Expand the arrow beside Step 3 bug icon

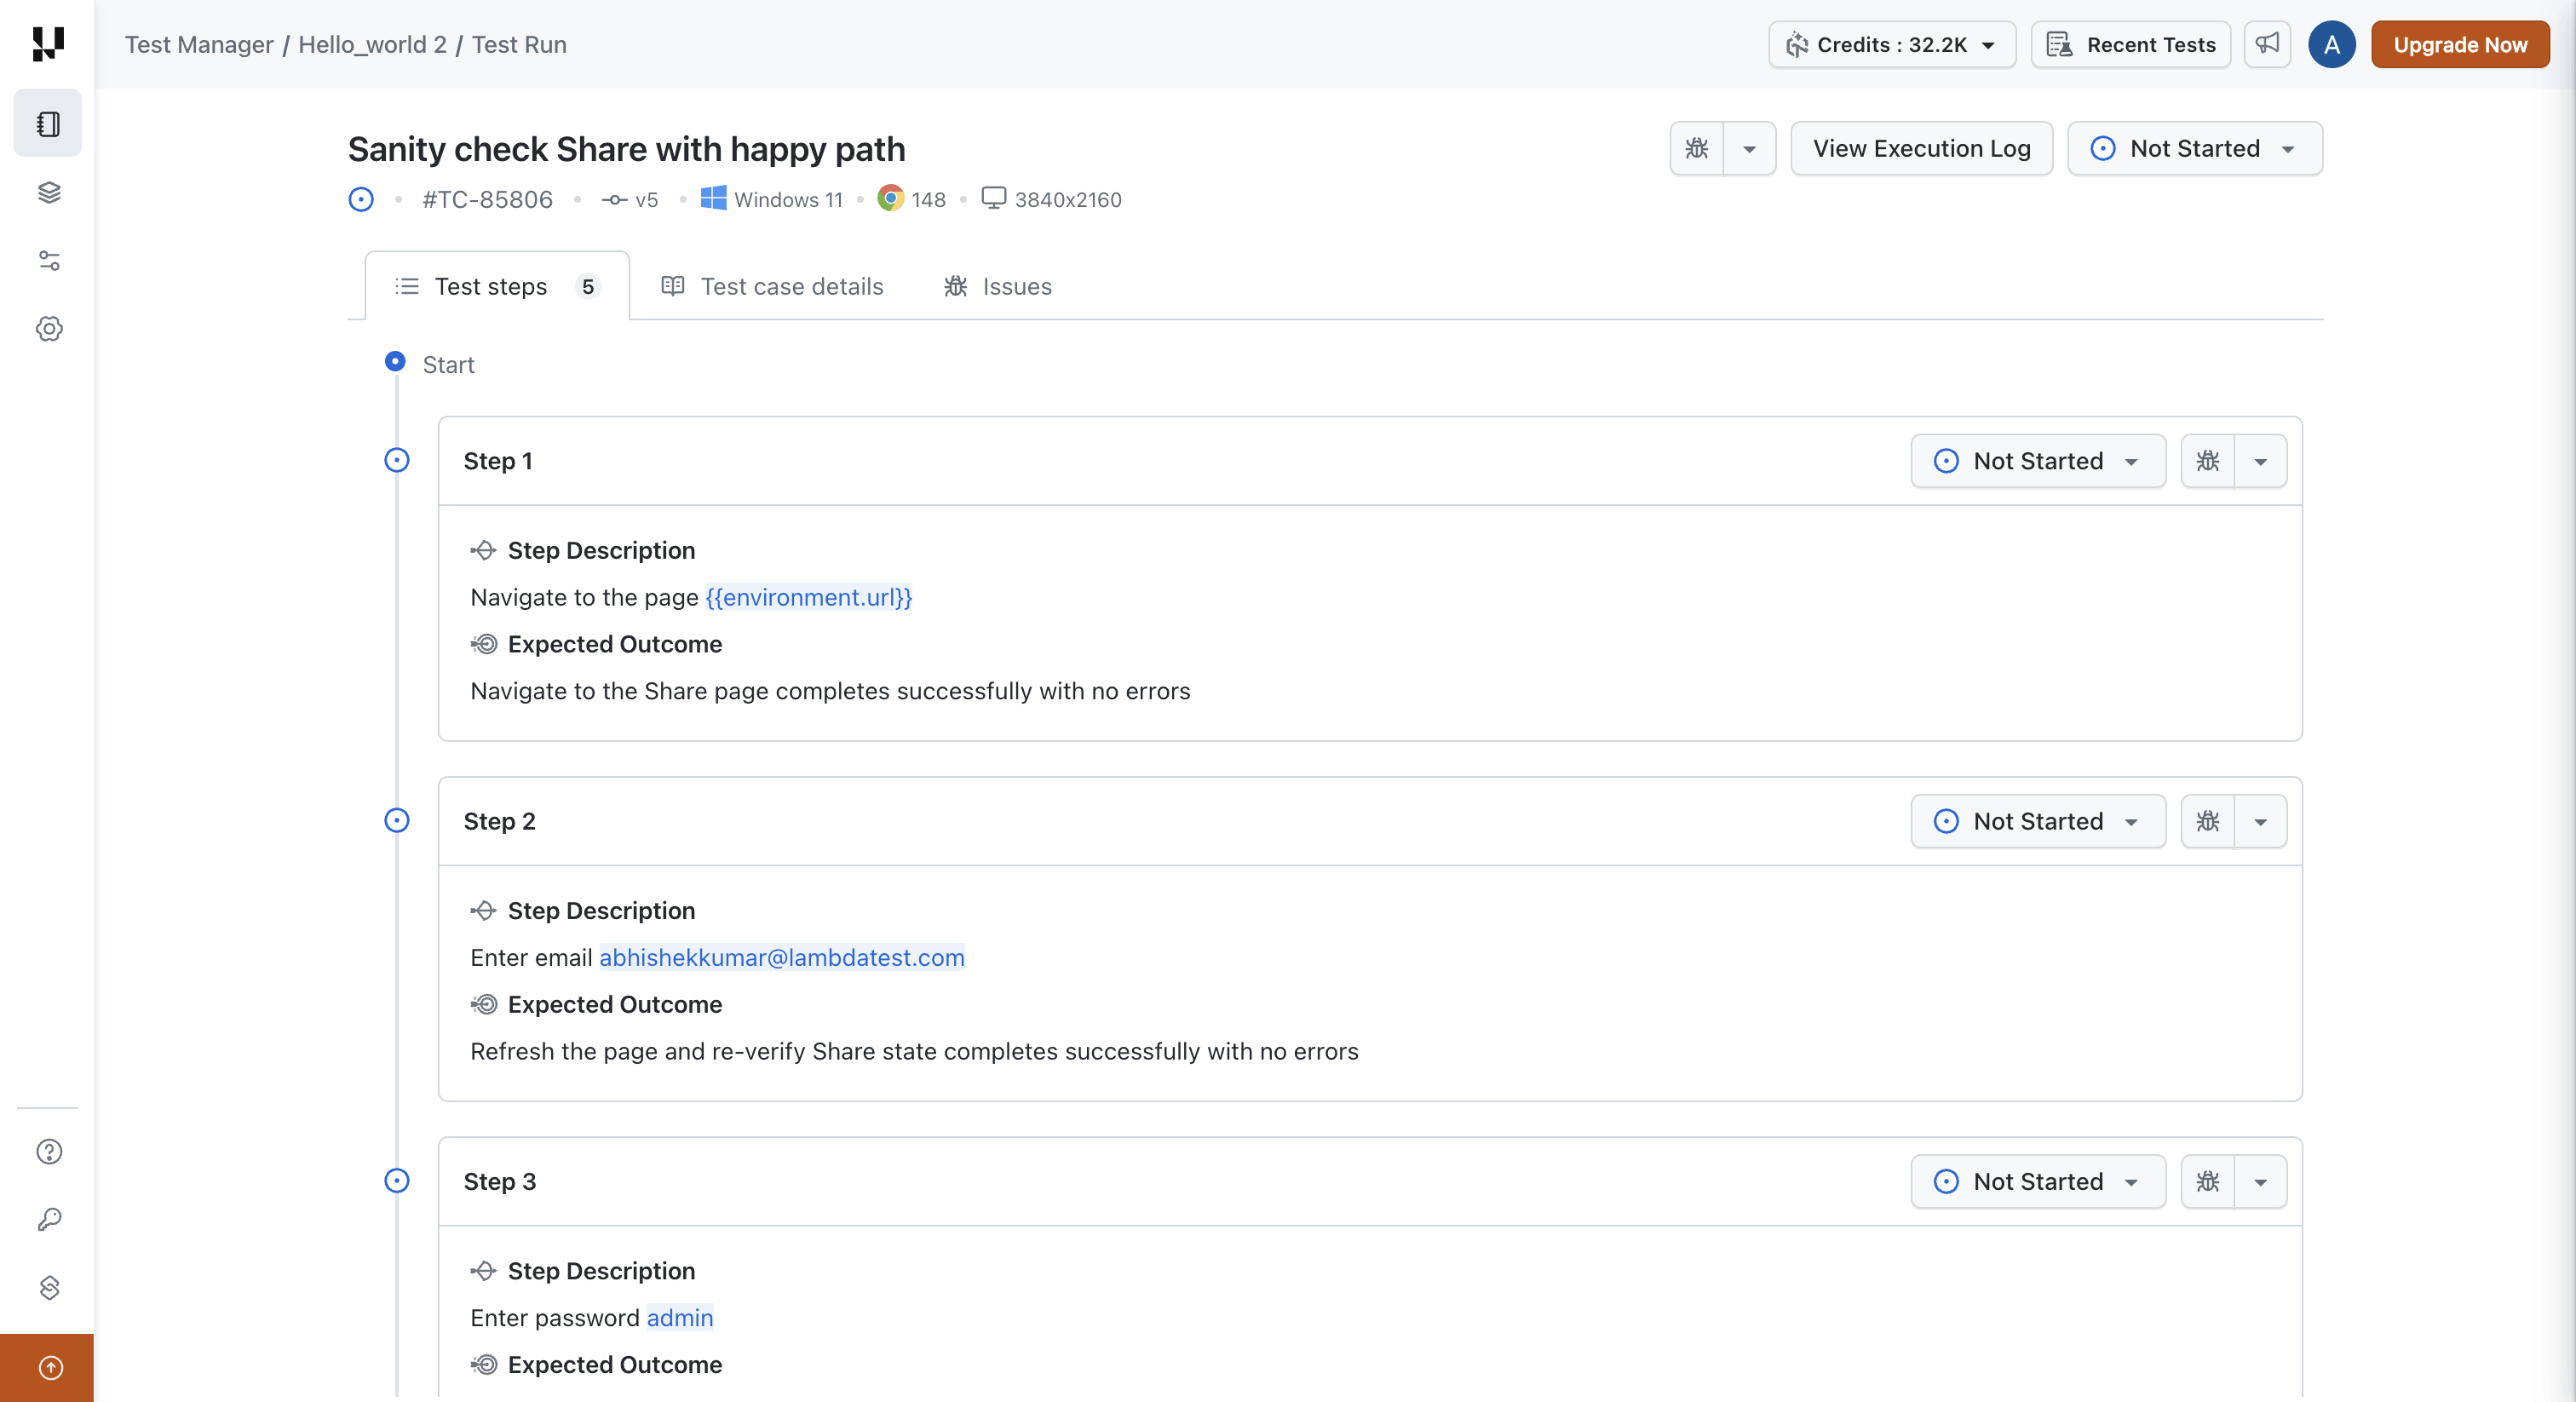tap(2260, 1181)
